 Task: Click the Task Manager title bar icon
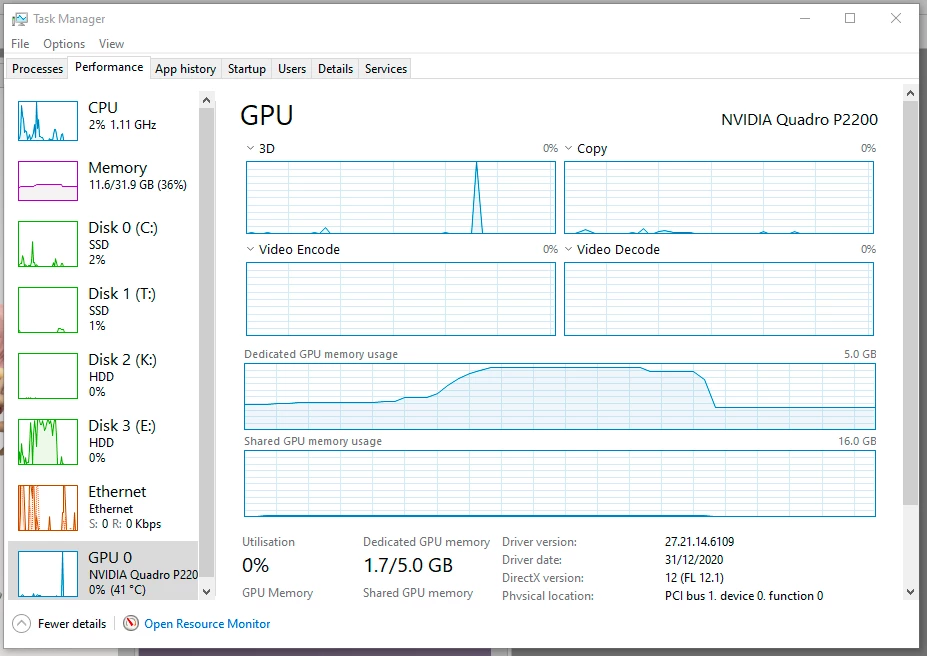20,19
